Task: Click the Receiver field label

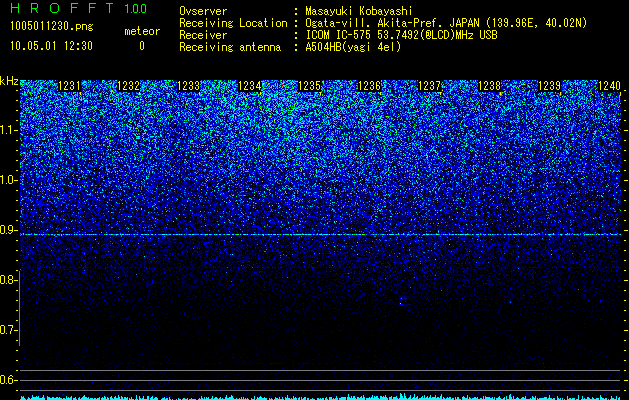Action: pos(203,35)
